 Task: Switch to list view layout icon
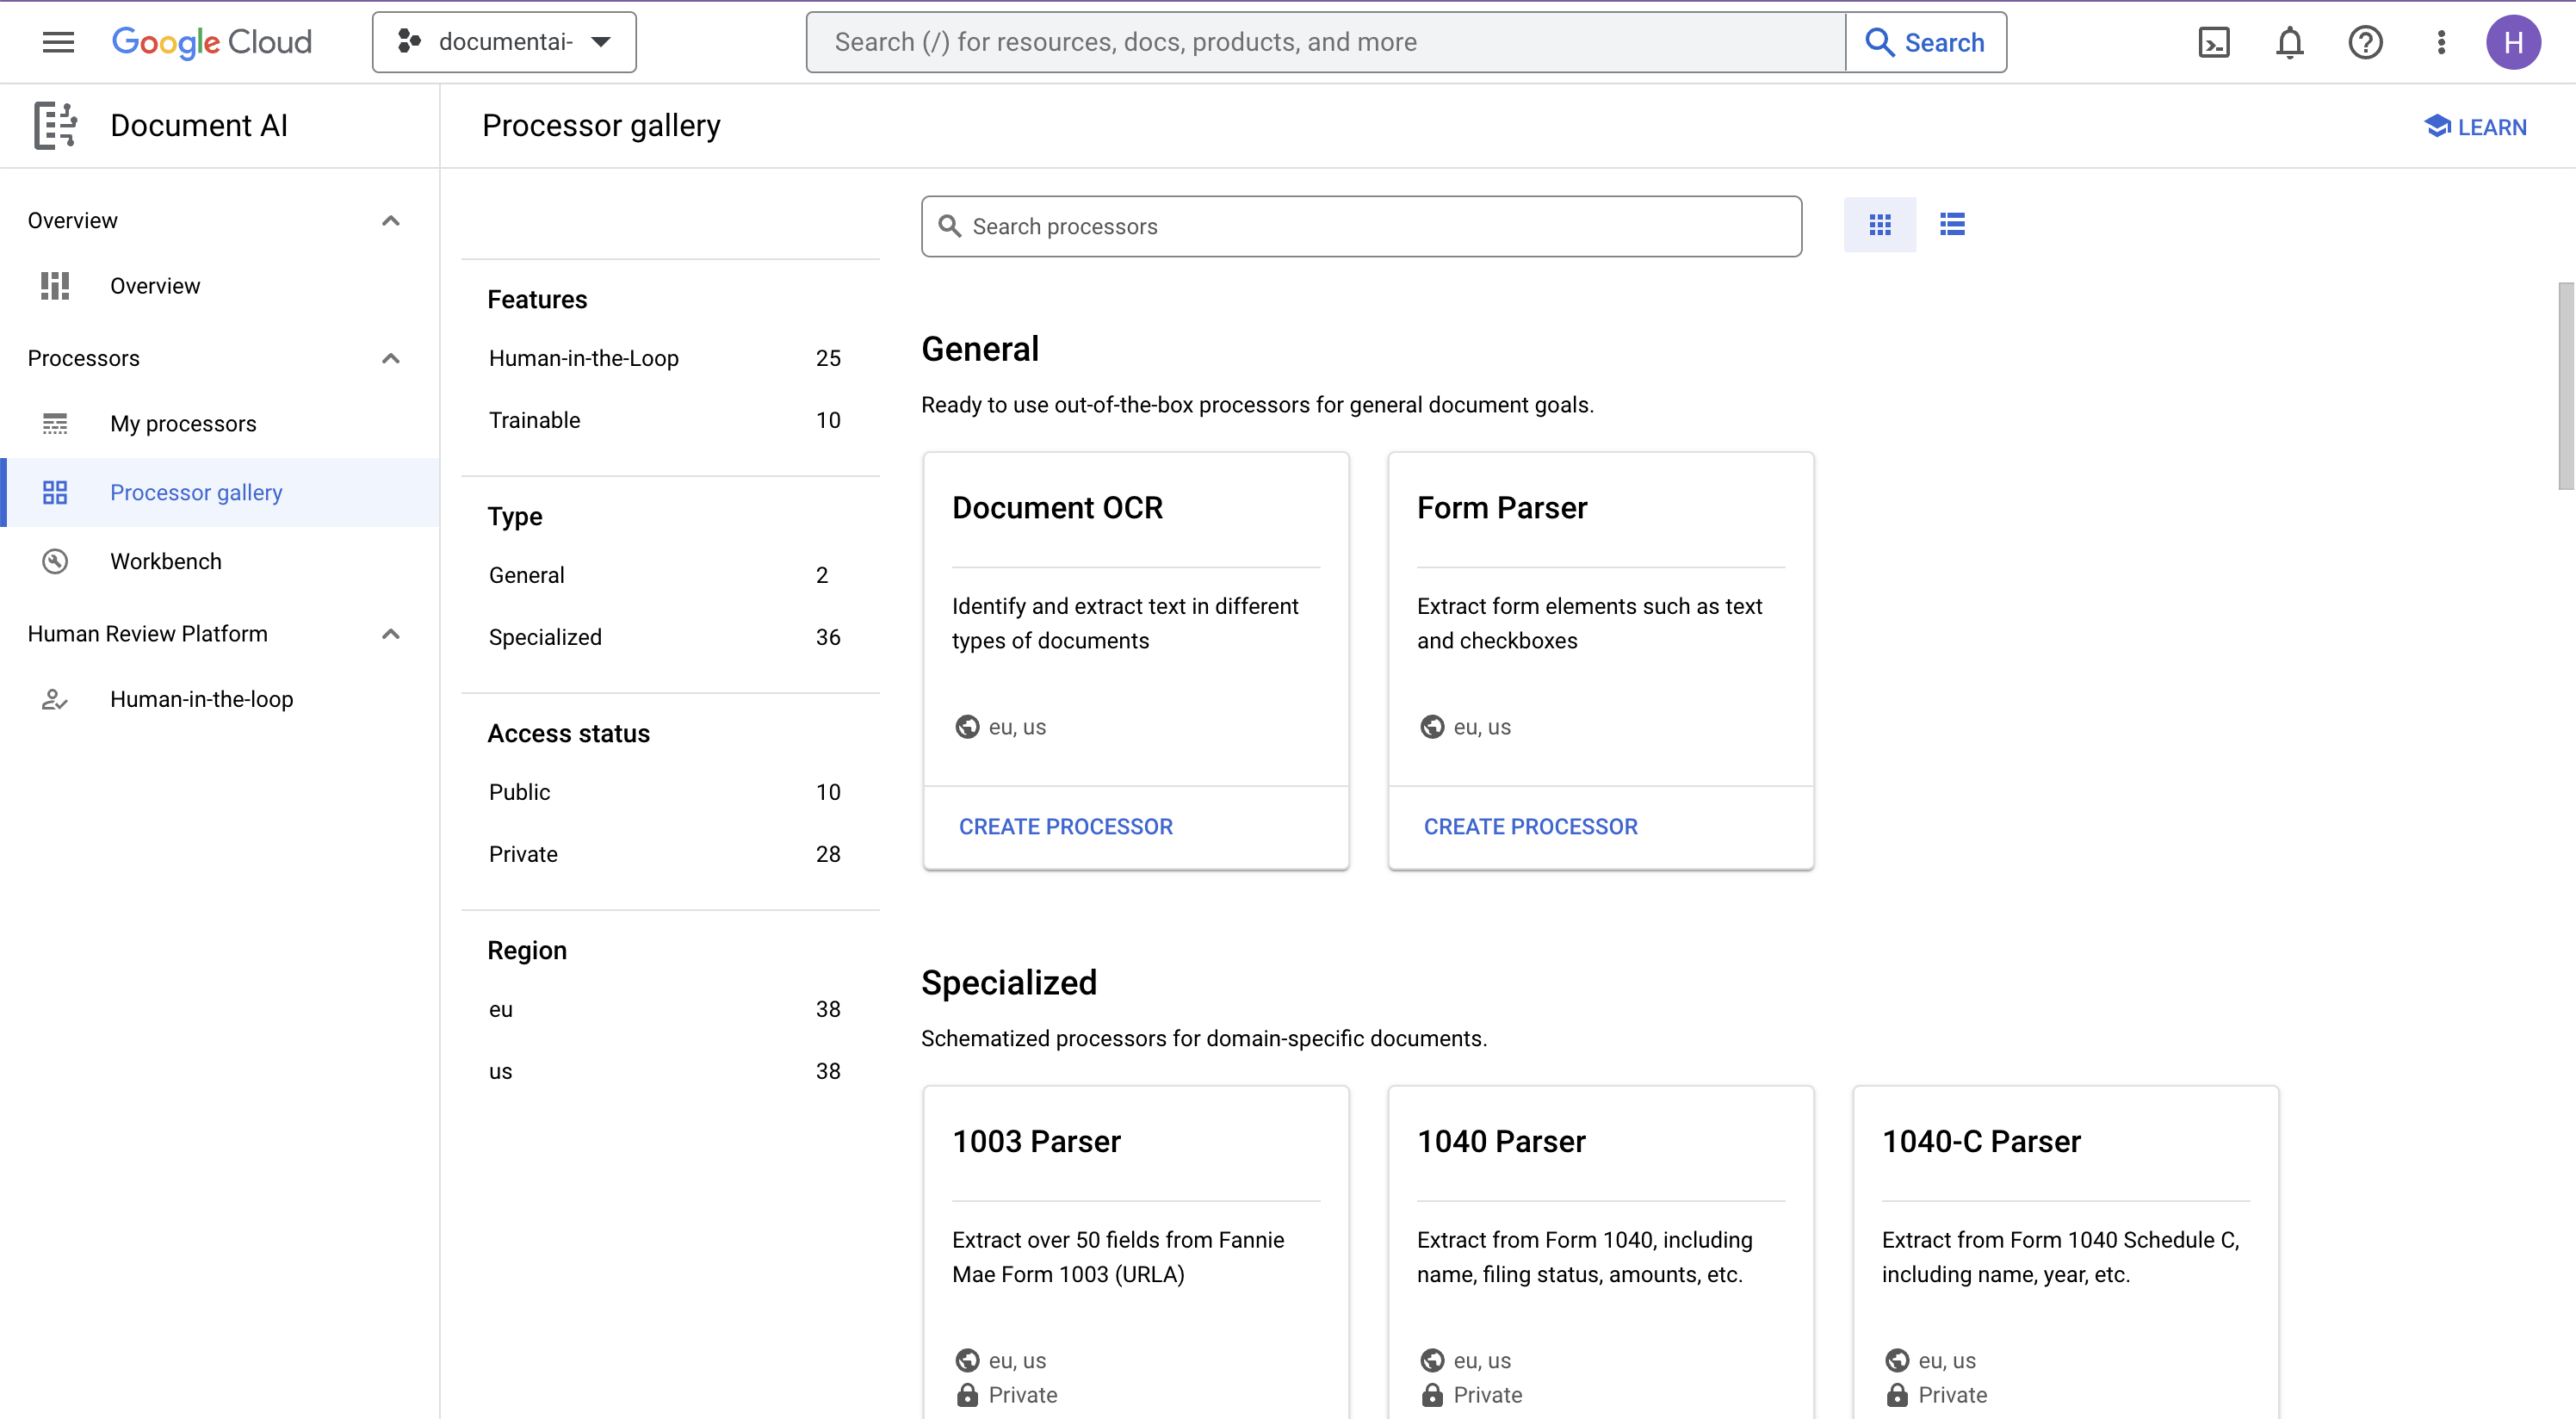1951,224
